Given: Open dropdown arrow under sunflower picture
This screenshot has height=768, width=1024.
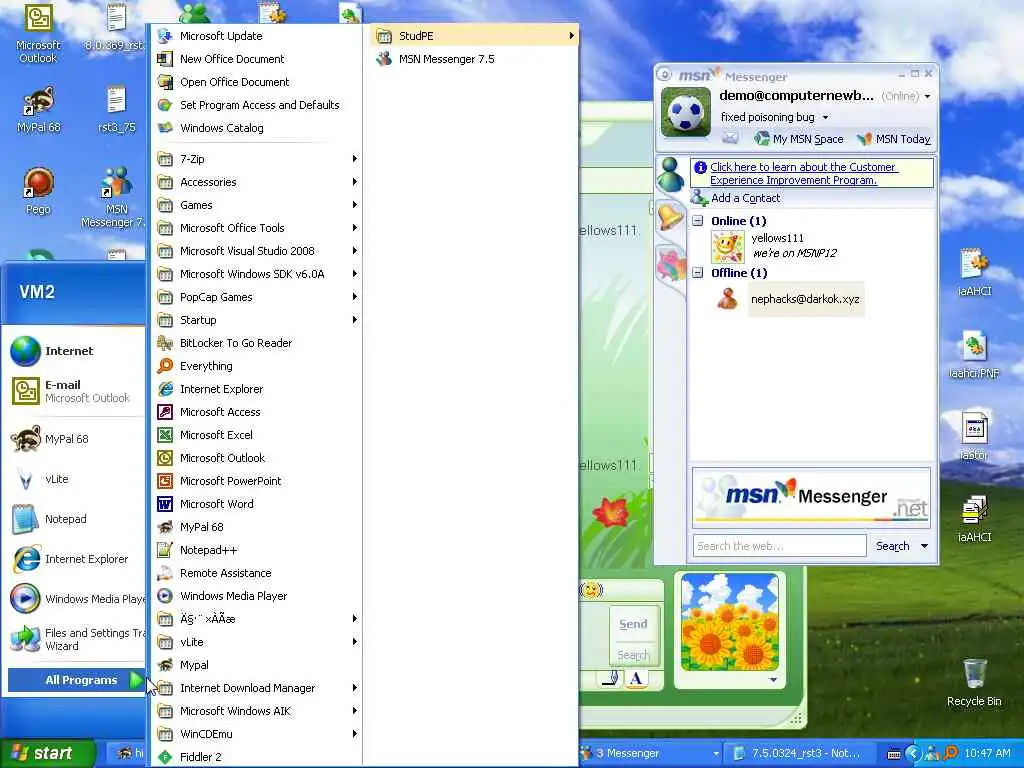Looking at the screenshot, I should 773,680.
